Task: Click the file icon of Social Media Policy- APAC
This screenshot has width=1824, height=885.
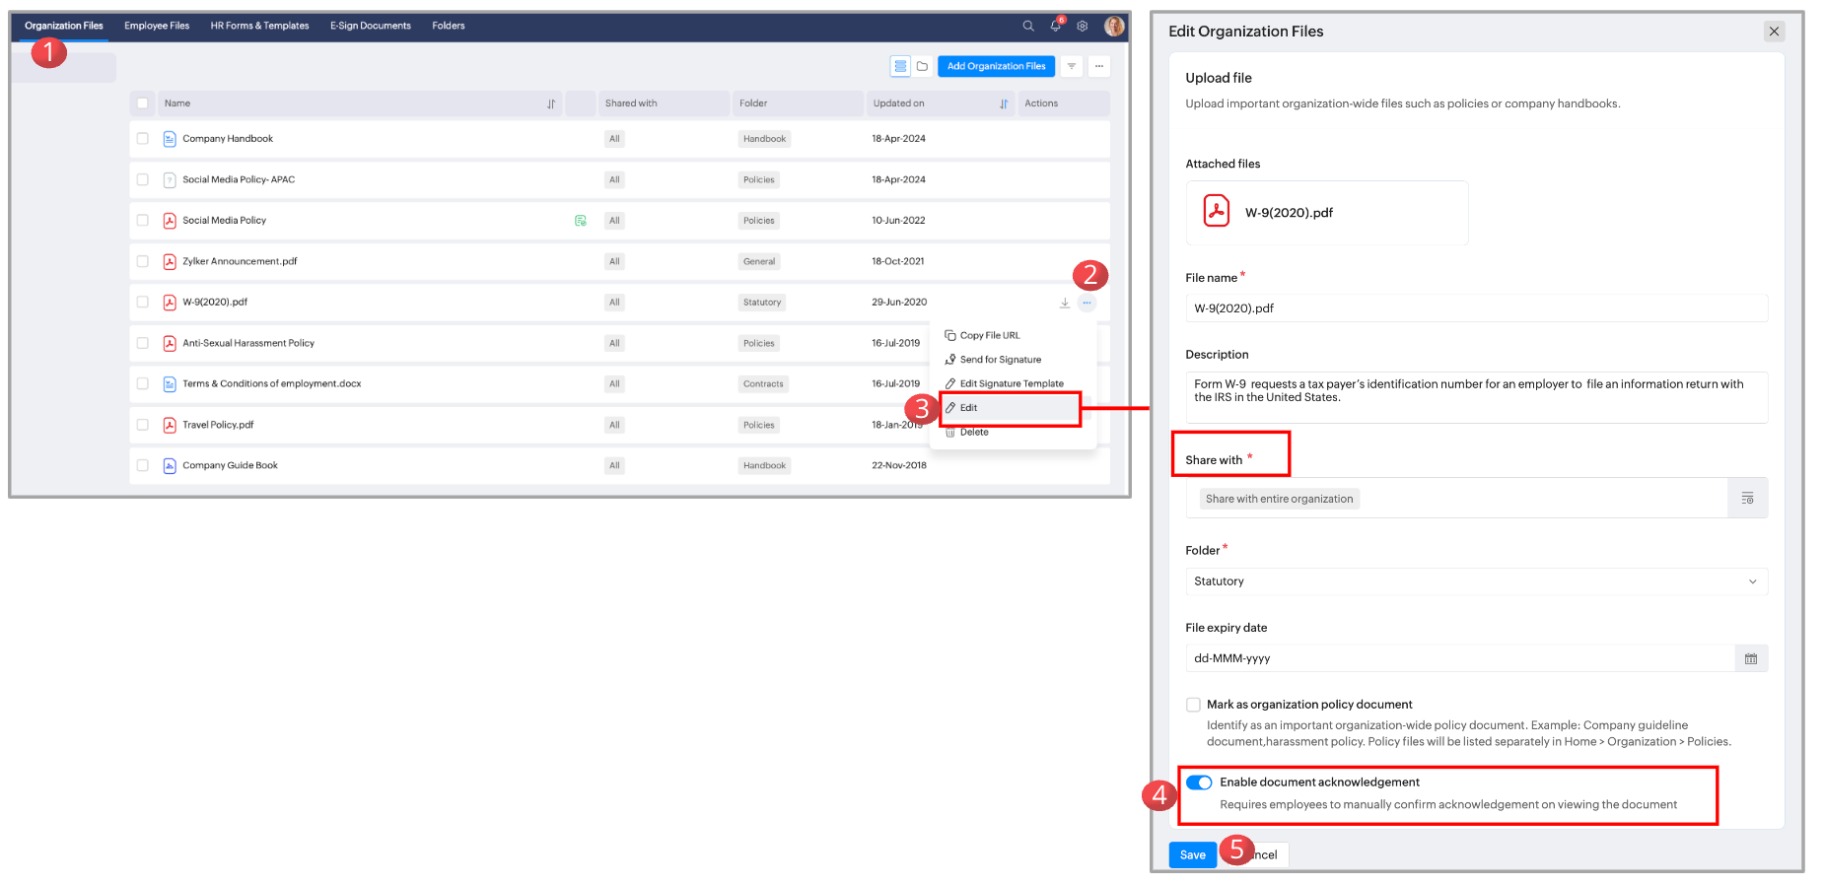Action: point(170,180)
